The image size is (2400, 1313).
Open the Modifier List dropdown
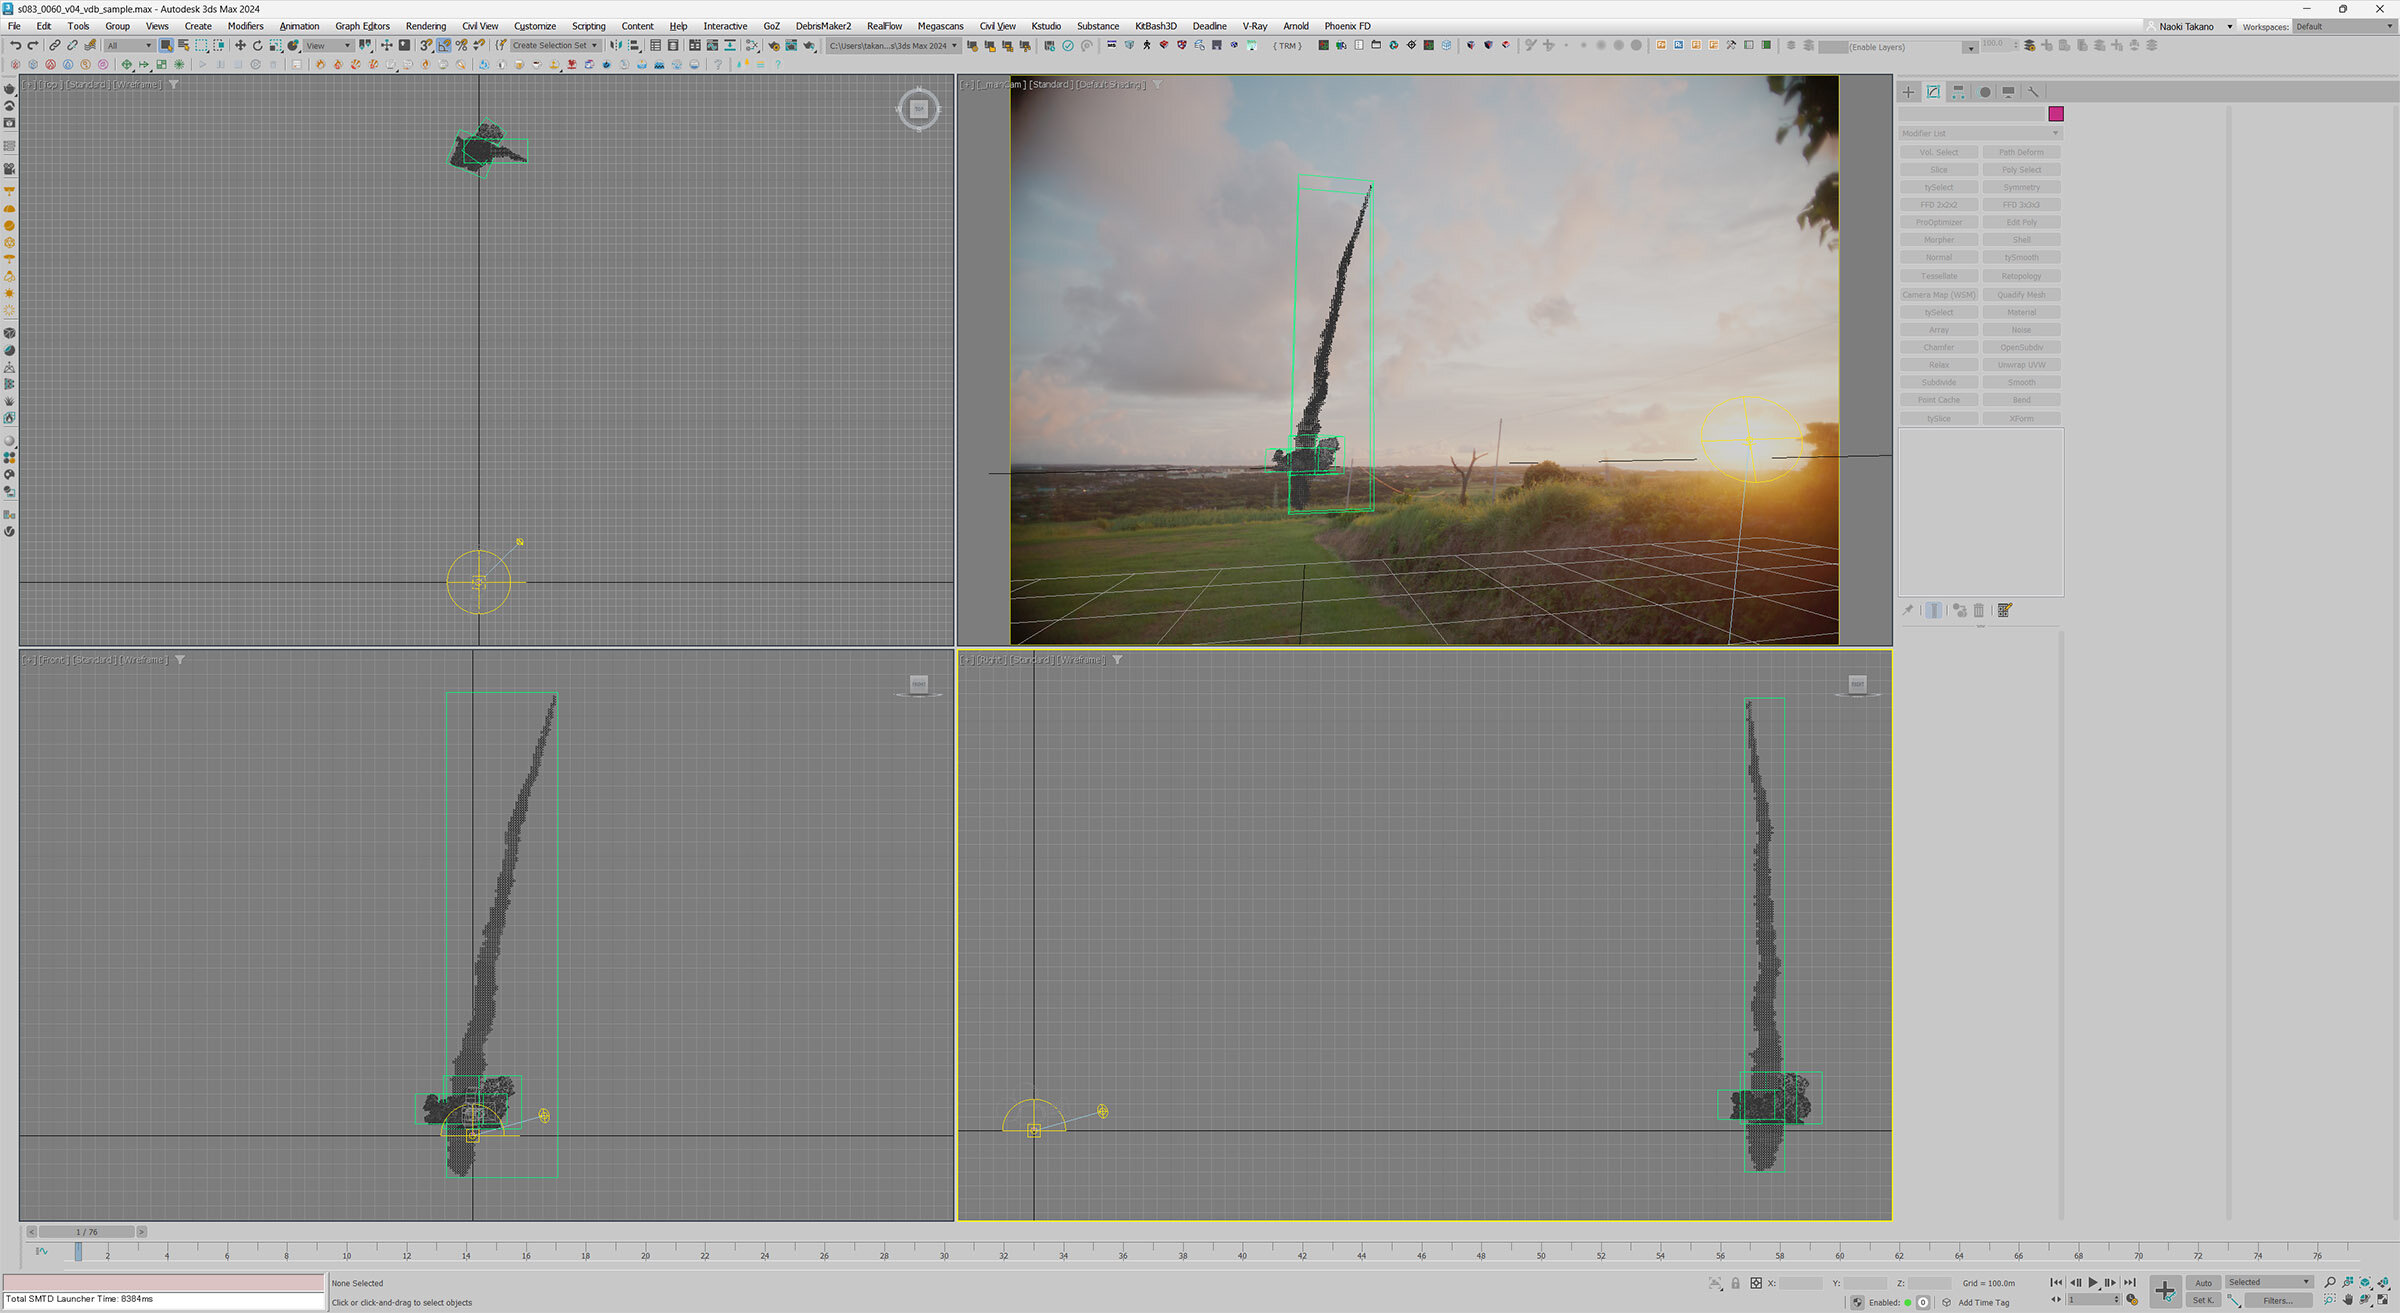tap(1979, 134)
